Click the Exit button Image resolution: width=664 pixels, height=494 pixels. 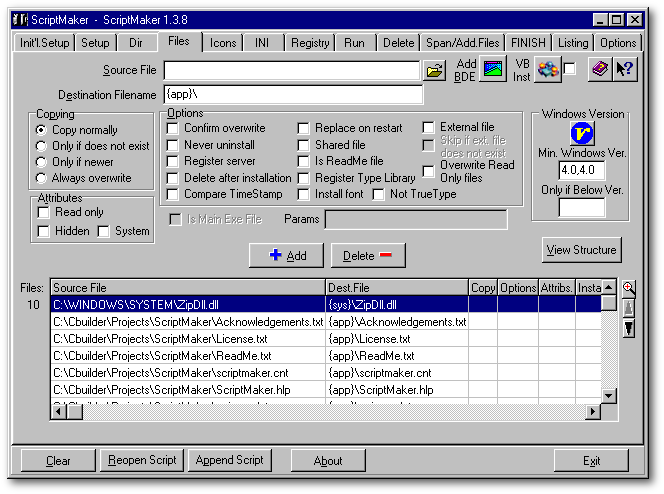pyautogui.click(x=591, y=461)
